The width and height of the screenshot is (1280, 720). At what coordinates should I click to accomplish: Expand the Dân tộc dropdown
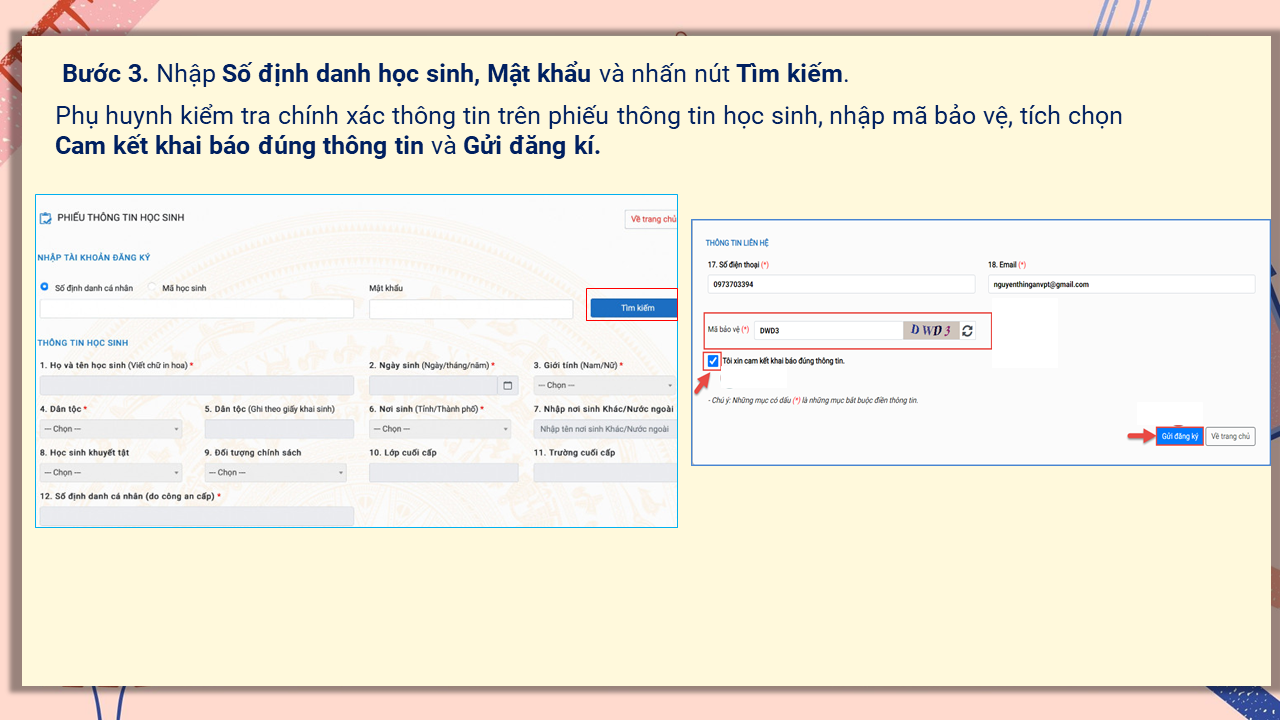point(110,428)
